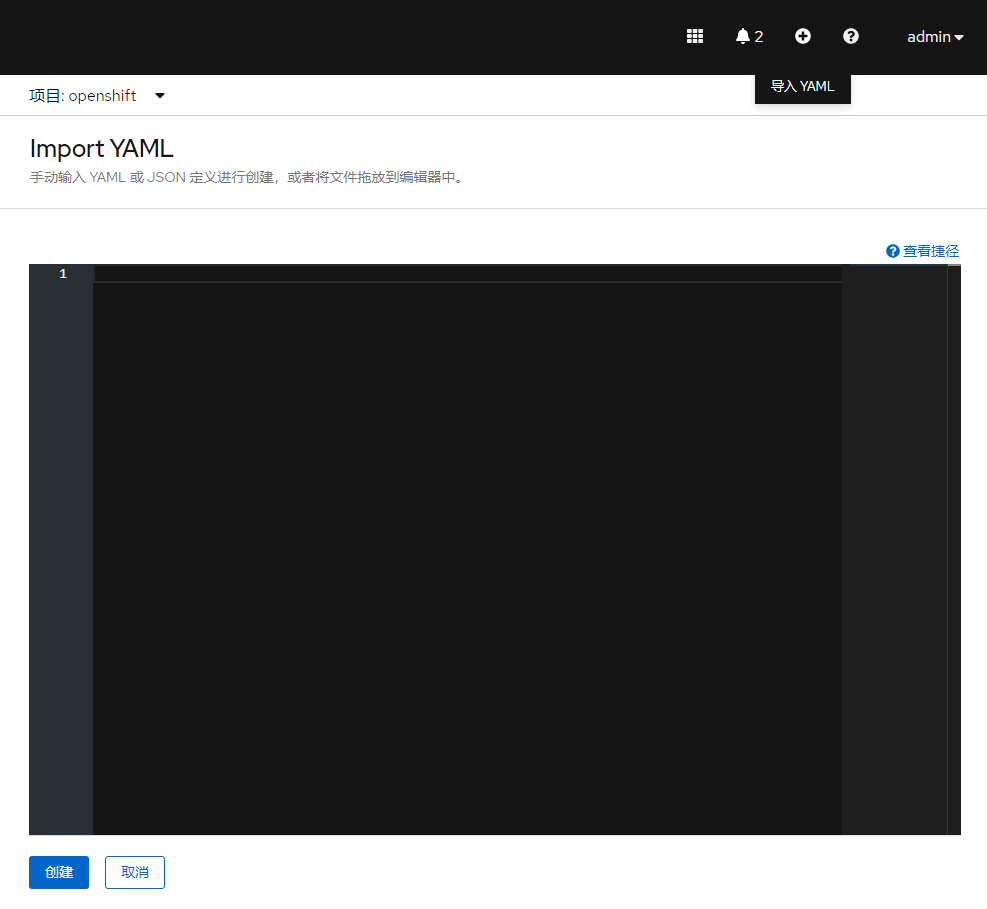This screenshot has height=909, width=987.
Task: Select the plus icon in the masthead
Action: (803, 36)
